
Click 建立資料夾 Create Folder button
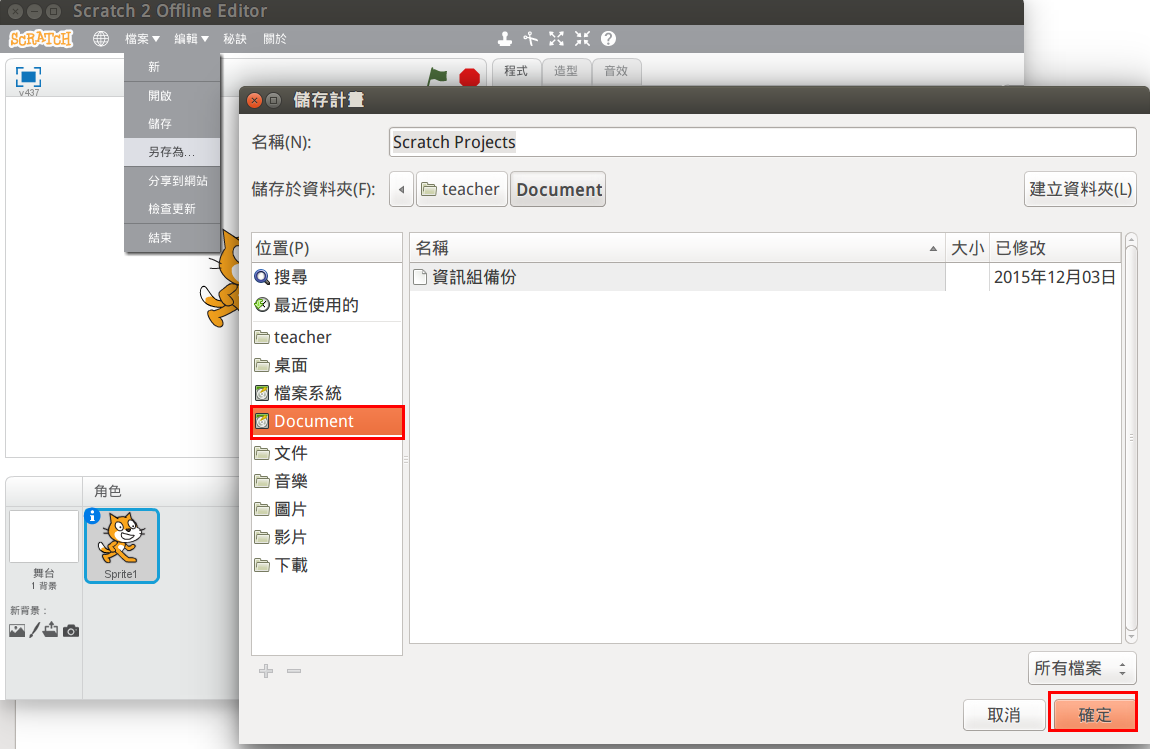pos(1080,189)
